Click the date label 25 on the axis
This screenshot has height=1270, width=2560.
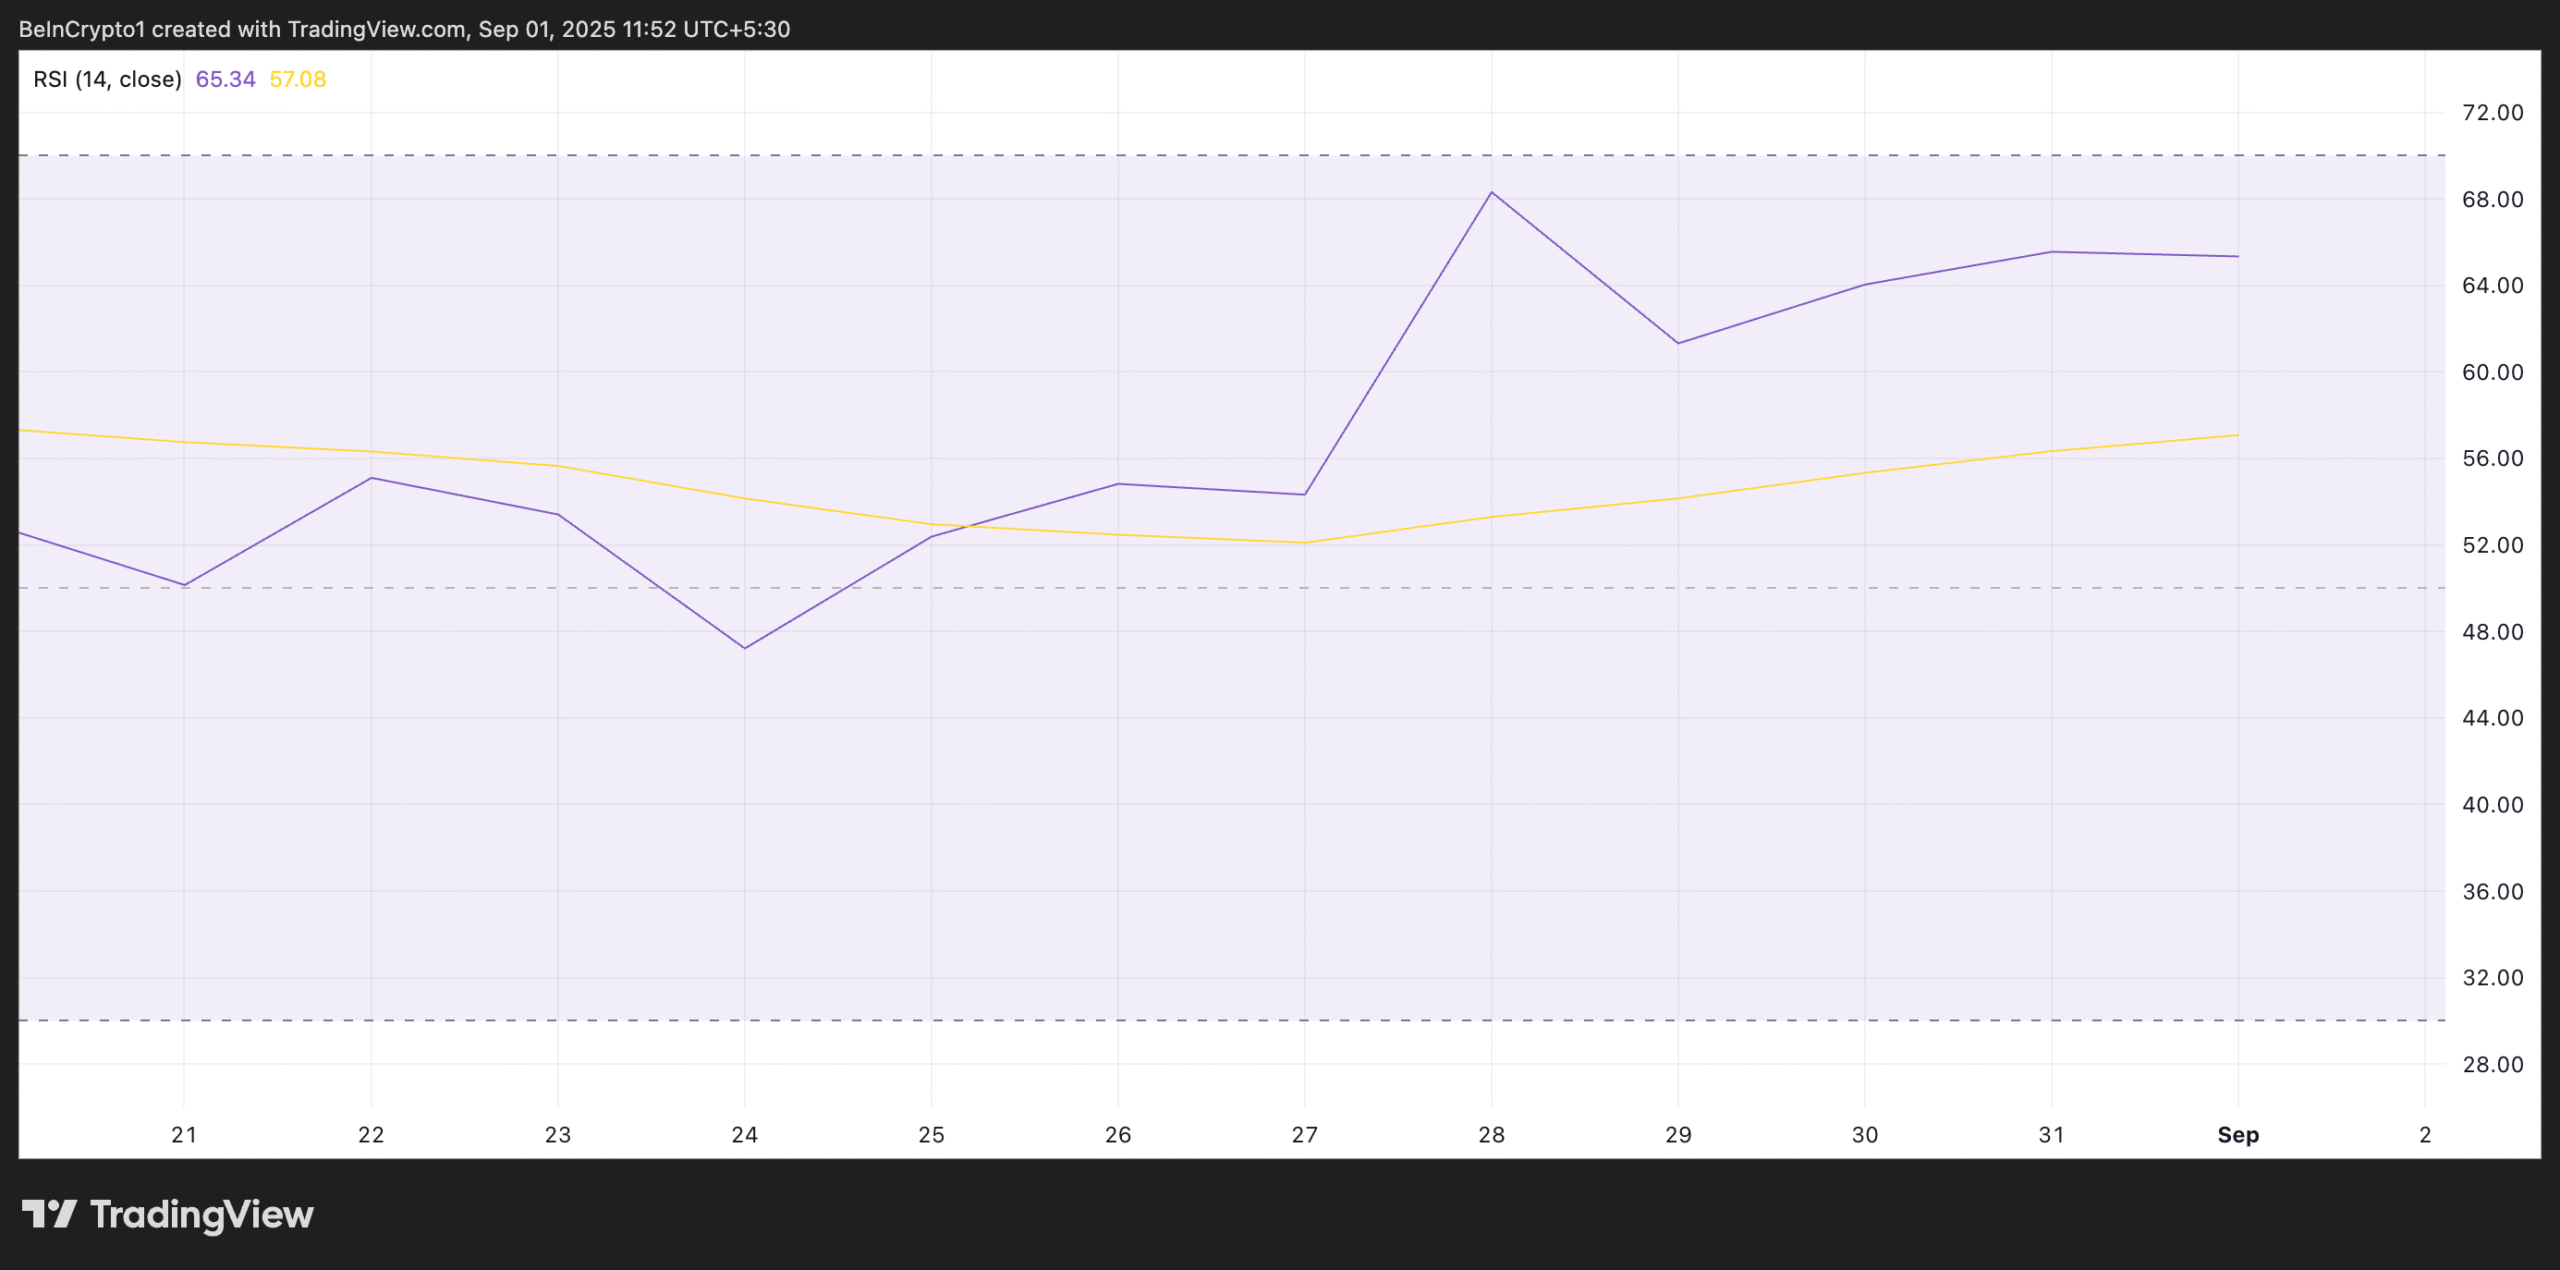(931, 1135)
